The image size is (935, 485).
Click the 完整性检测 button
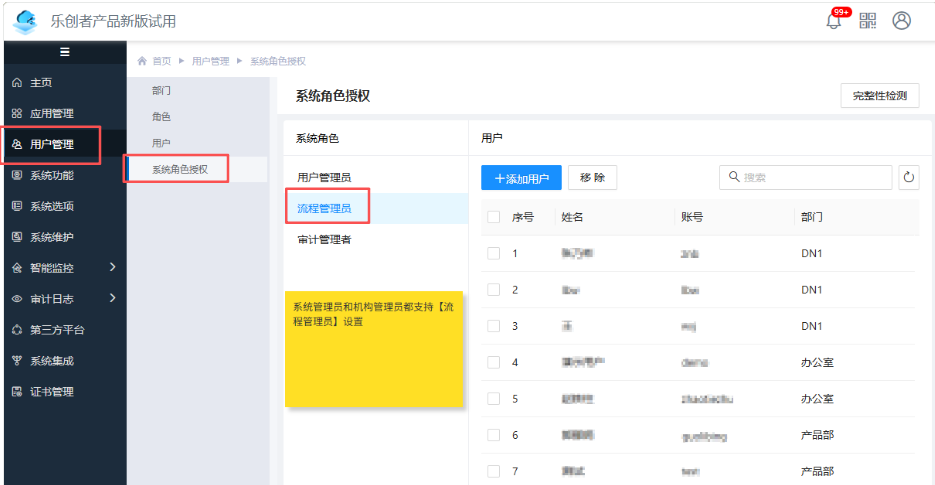(x=880, y=95)
